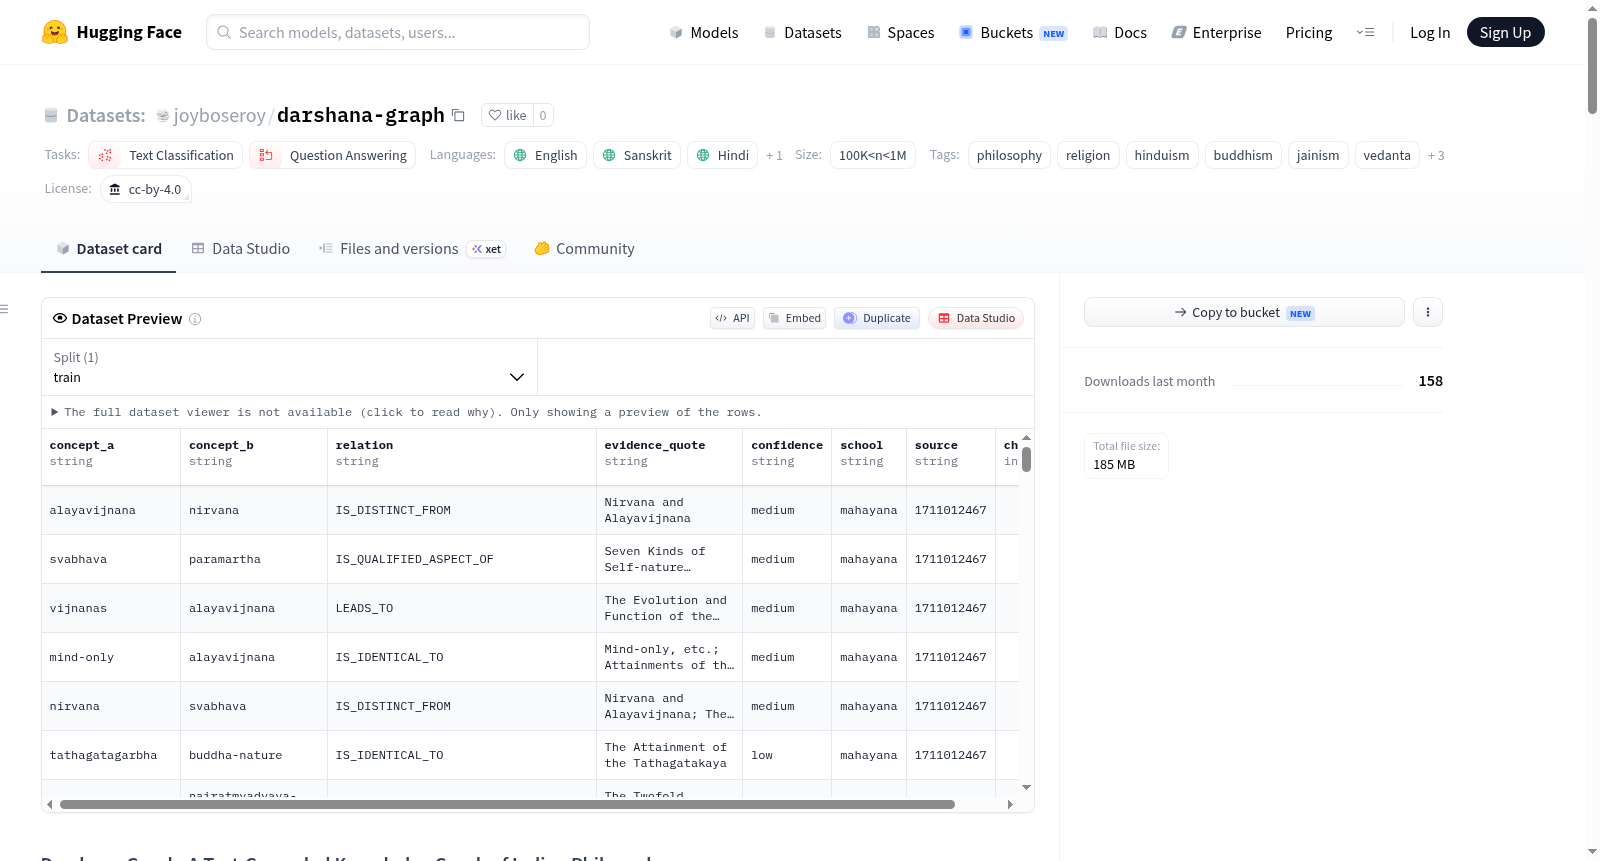The image size is (1600, 861).
Task: Click the Question Answering task tag
Action: tap(332, 155)
